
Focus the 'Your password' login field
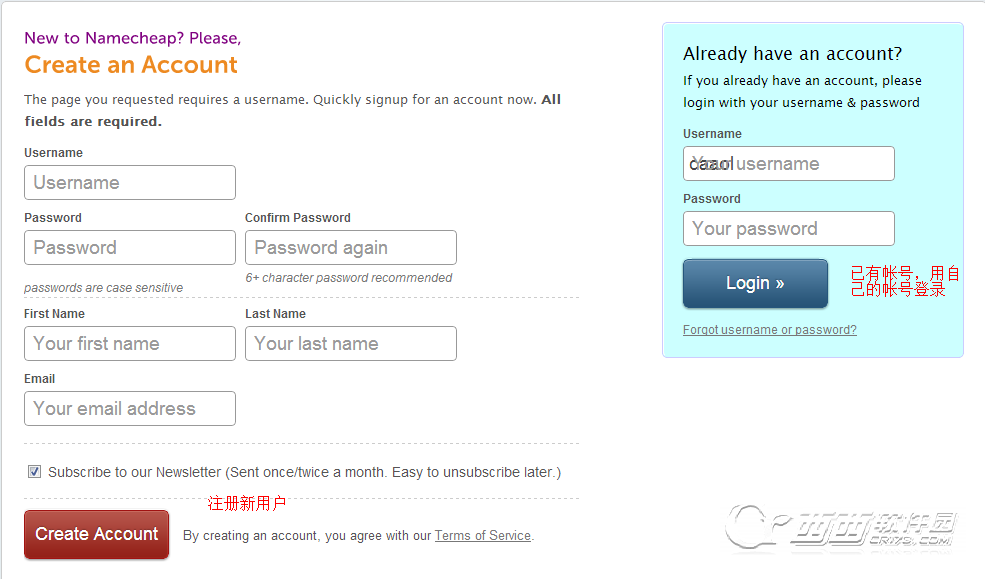click(x=788, y=229)
